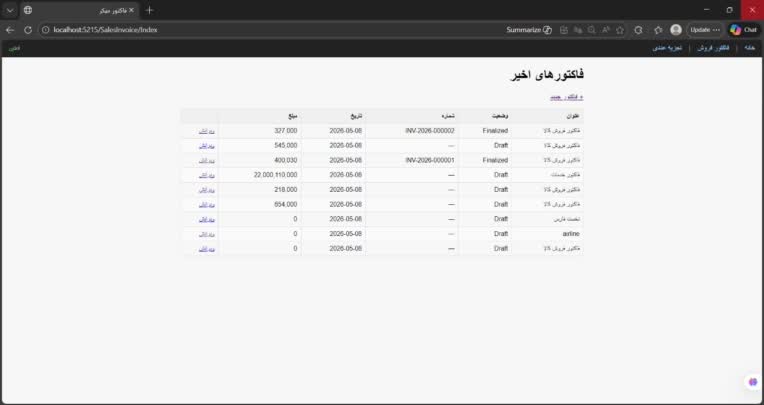Viewport: 764px width, 405px height.
Task: Open the action link for the 654,000 invoice row
Action: tap(207, 204)
